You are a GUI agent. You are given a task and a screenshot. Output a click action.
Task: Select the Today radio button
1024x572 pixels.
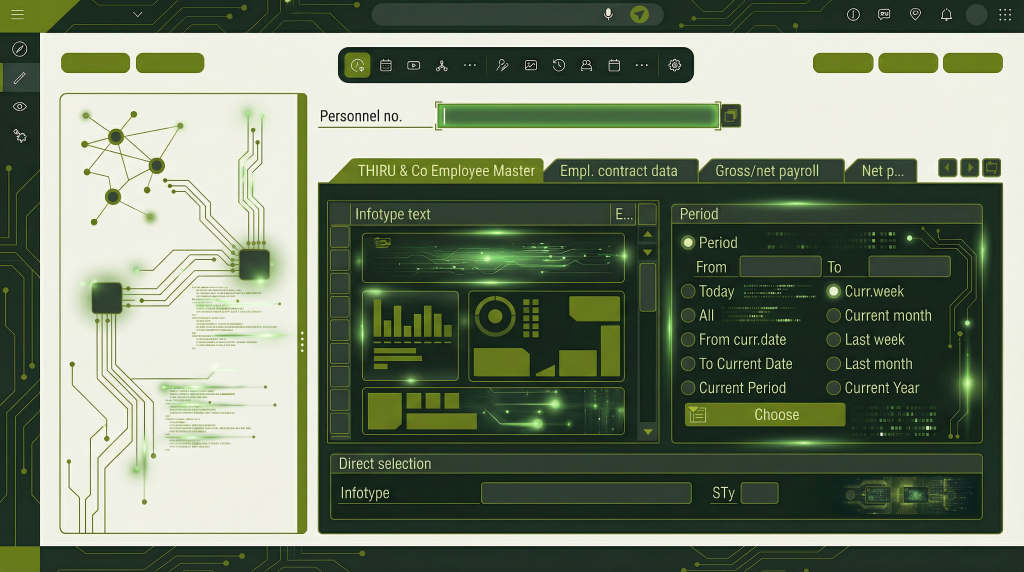[x=688, y=291]
